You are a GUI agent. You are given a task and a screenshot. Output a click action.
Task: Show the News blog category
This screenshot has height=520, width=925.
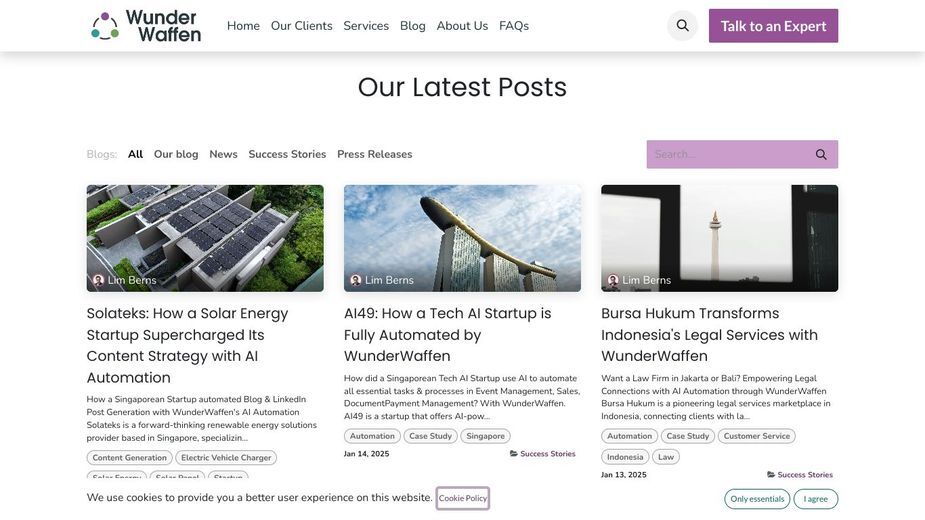(x=223, y=154)
